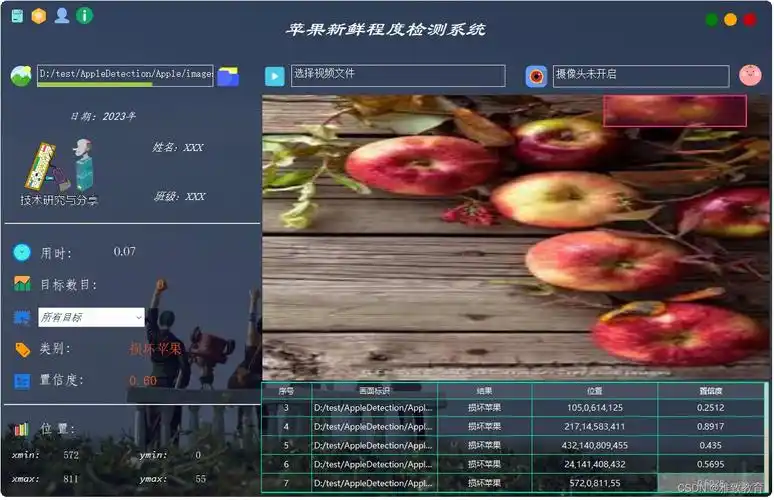774x500 pixels.
Task: Click the green window circle button
Action: point(712,19)
